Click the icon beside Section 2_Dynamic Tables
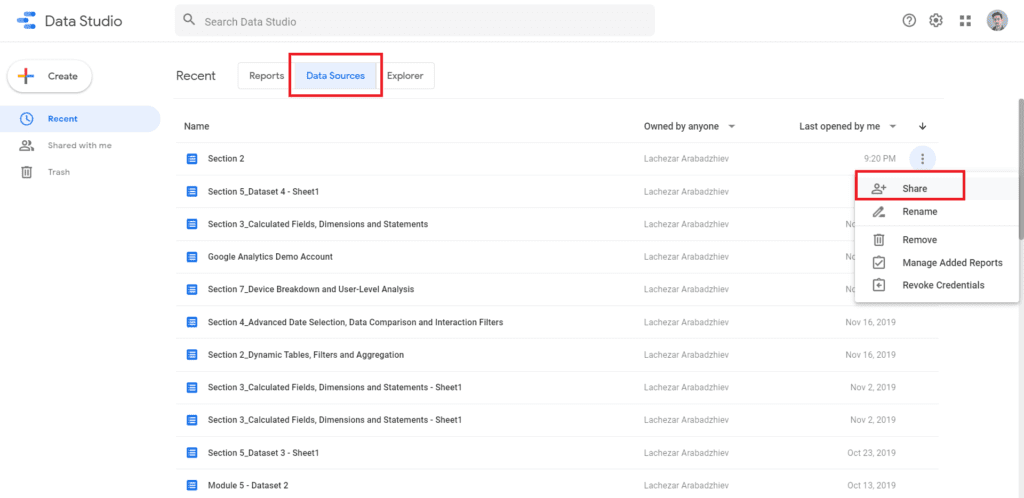Viewport: 1024px width, 498px height. [x=191, y=354]
